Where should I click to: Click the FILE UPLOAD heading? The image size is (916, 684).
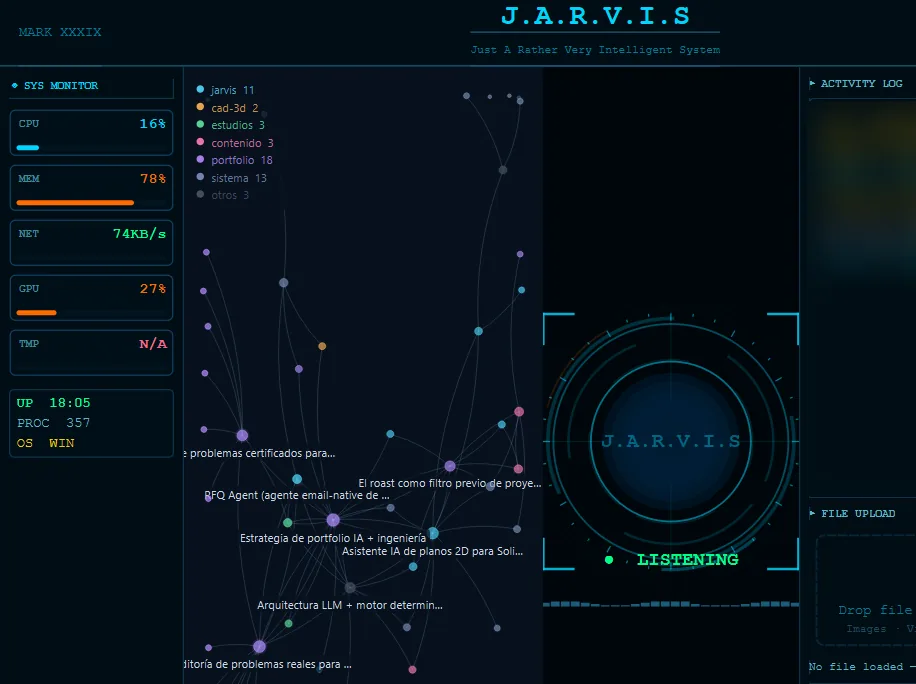pyautogui.click(x=858, y=513)
